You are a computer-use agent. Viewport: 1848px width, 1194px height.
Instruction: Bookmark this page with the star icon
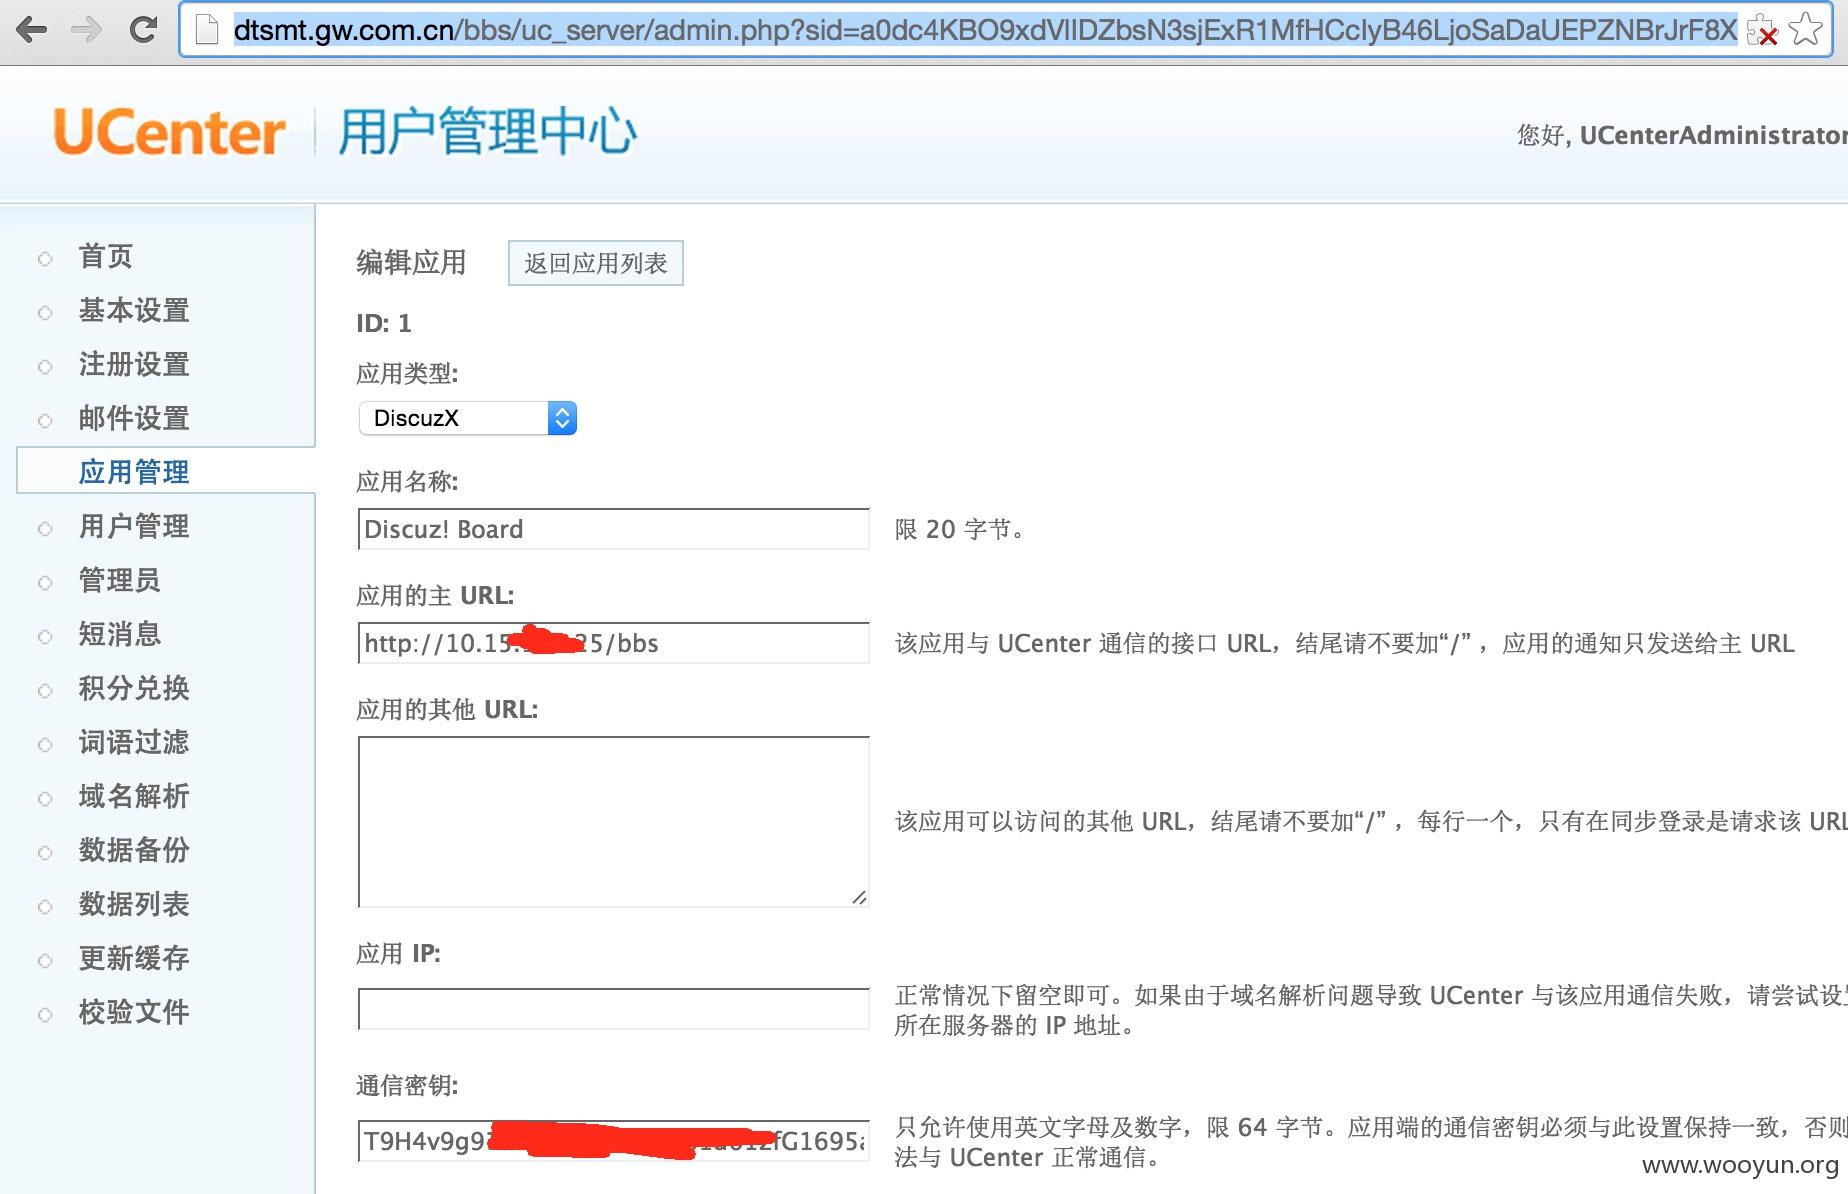pos(1806,30)
